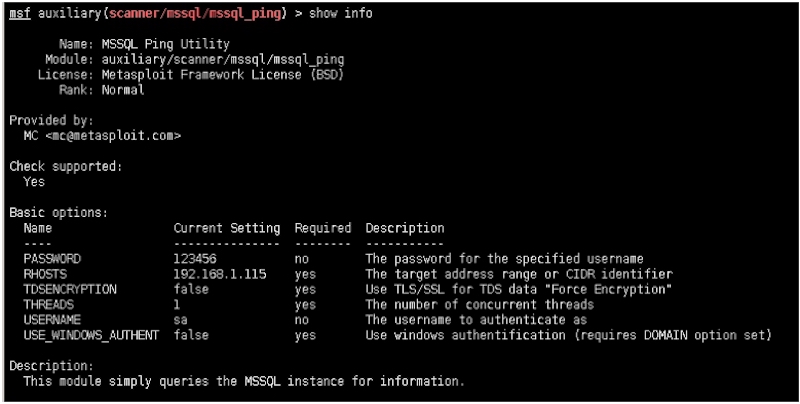This screenshot has width=800, height=404.
Task: Click the Rank value 'Normal'
Action: (124, 90)
